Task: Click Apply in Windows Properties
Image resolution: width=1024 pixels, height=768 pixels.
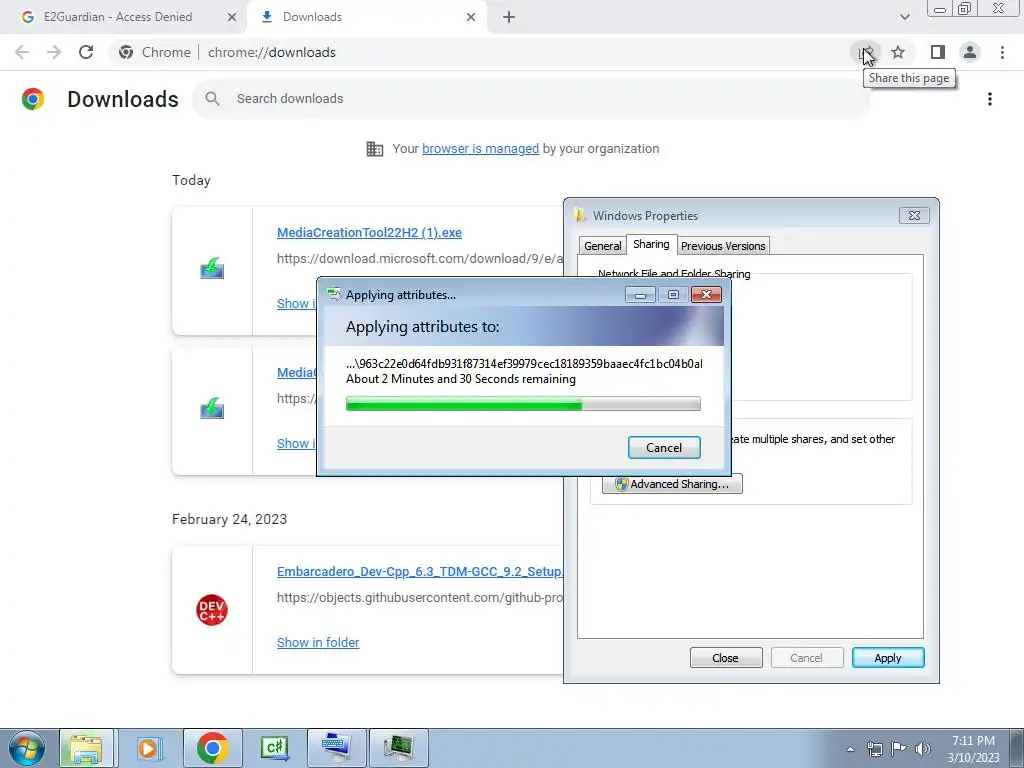Action: point(888,658)
